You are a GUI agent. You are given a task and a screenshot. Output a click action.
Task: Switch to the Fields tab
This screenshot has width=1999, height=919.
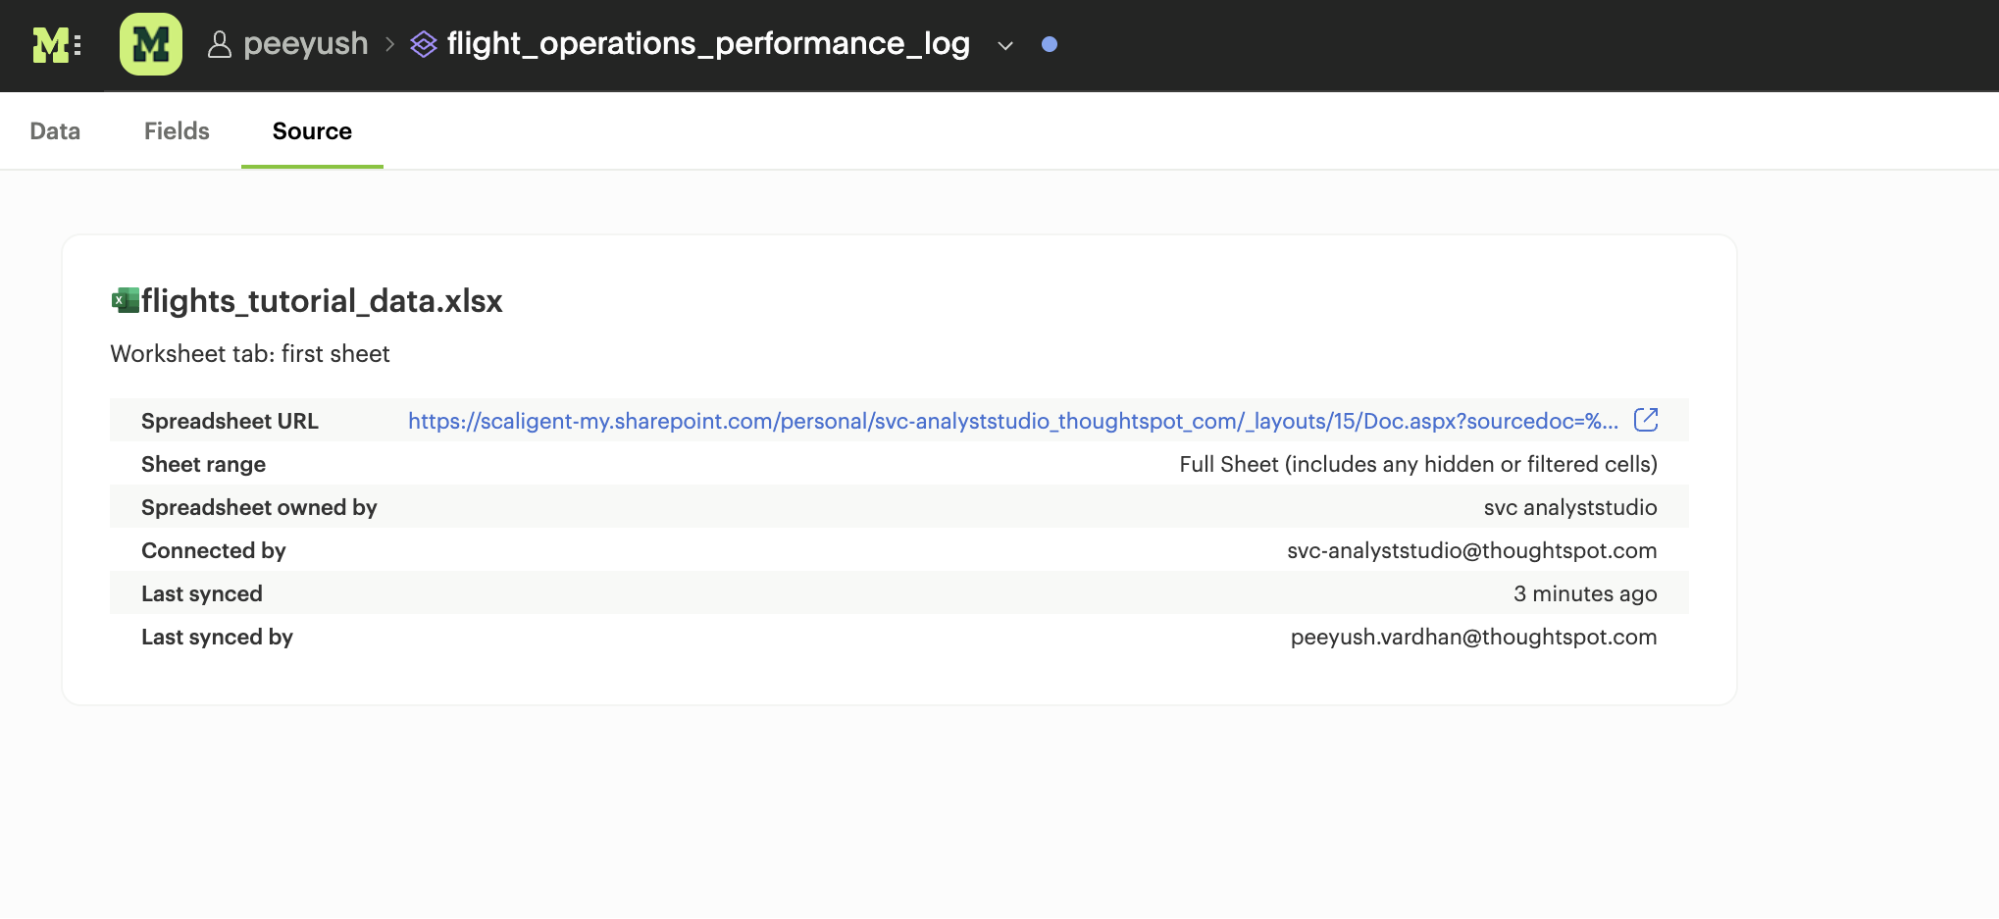coord(176,131)
